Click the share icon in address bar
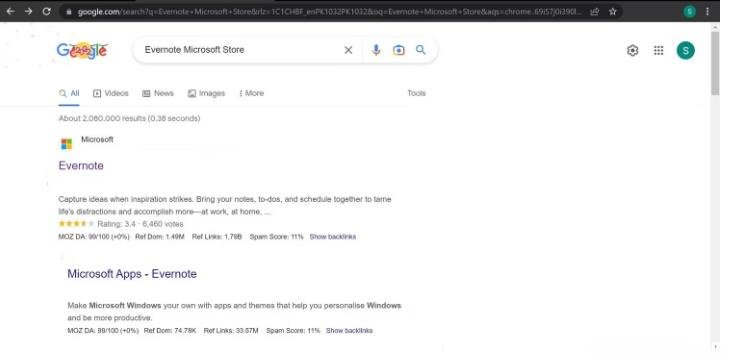This screenshot has height=363, width=735. [594, 12]
